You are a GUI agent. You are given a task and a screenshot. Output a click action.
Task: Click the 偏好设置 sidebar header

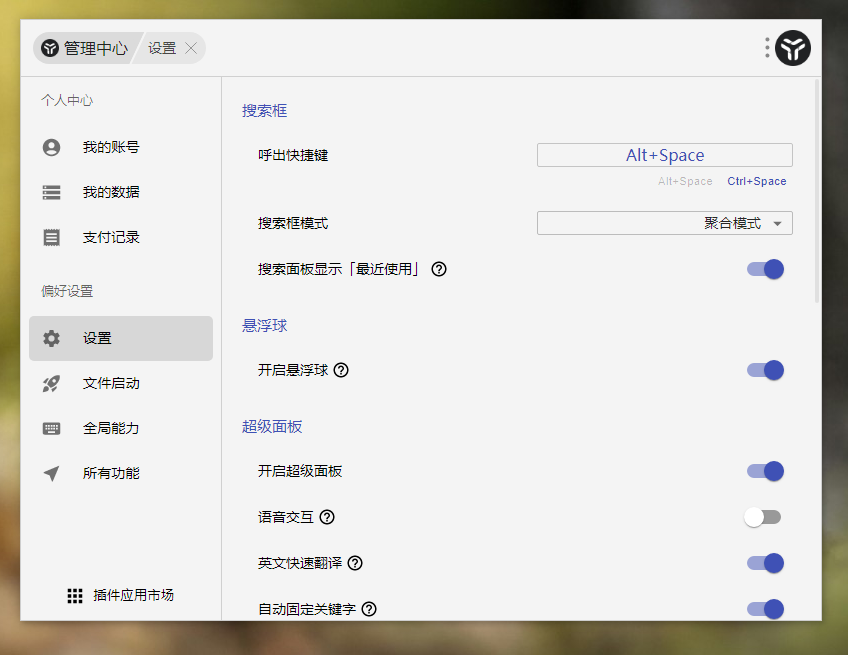click(67, 291)
